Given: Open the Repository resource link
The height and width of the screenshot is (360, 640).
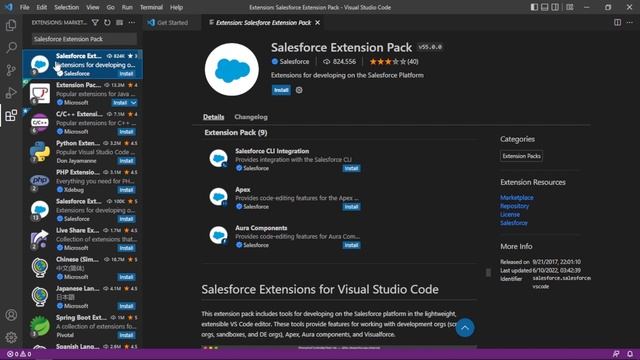Looking at the screenshot, I should (x=515, y=206).
